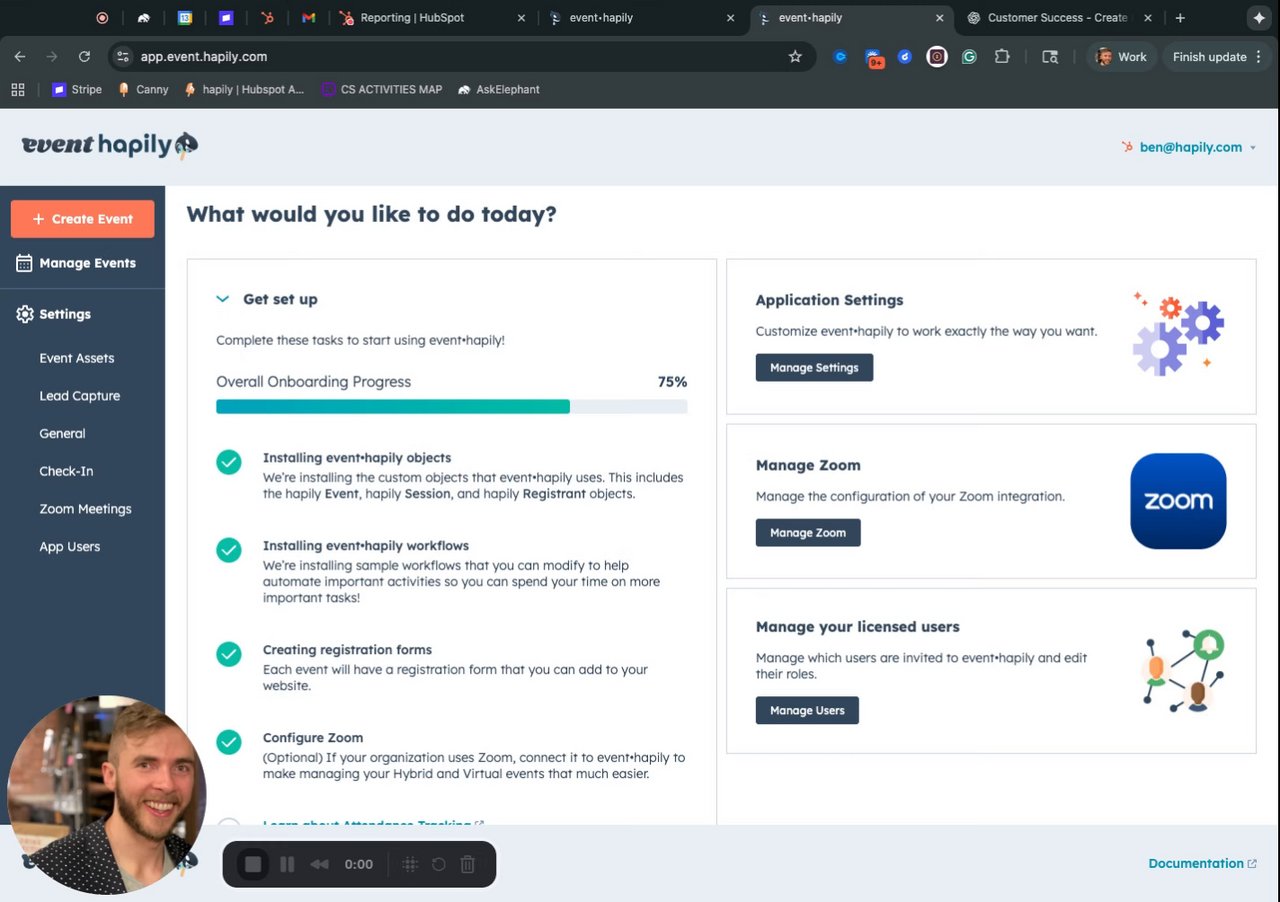Screen dimensions: 1280x902
Task: Click the green check for Installing event•hapily objects
Action: click(229, 462)
